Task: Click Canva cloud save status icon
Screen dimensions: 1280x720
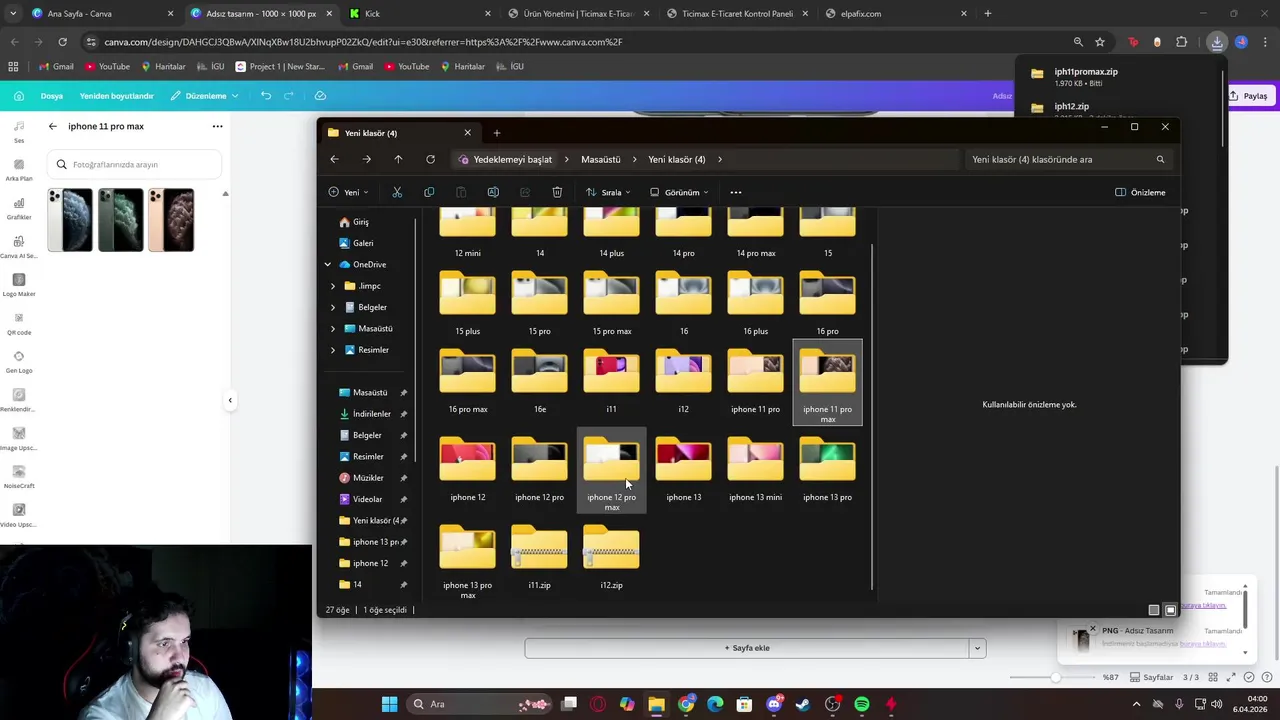Action: pyautogui.click(x=320, y=96)
